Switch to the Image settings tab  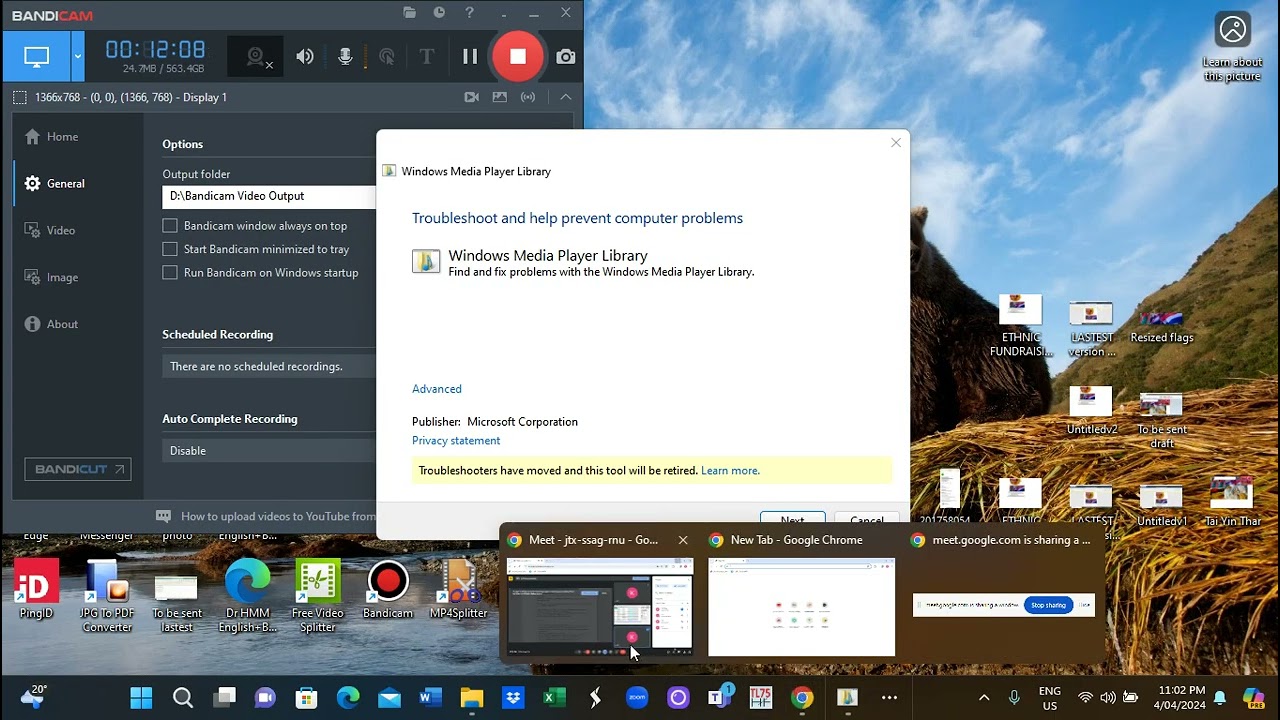(51, 278)
